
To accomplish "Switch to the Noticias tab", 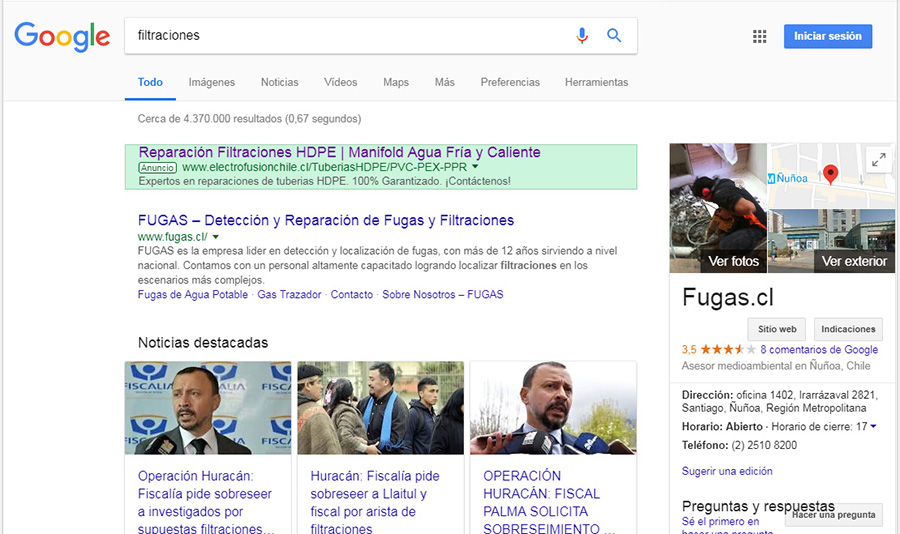I will tap(280, 82).
